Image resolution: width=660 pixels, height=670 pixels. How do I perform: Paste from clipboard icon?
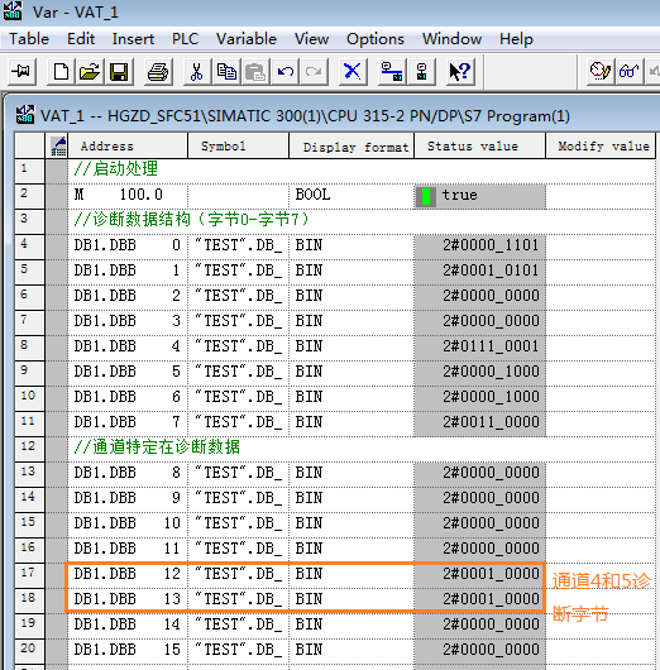(255, 71)
